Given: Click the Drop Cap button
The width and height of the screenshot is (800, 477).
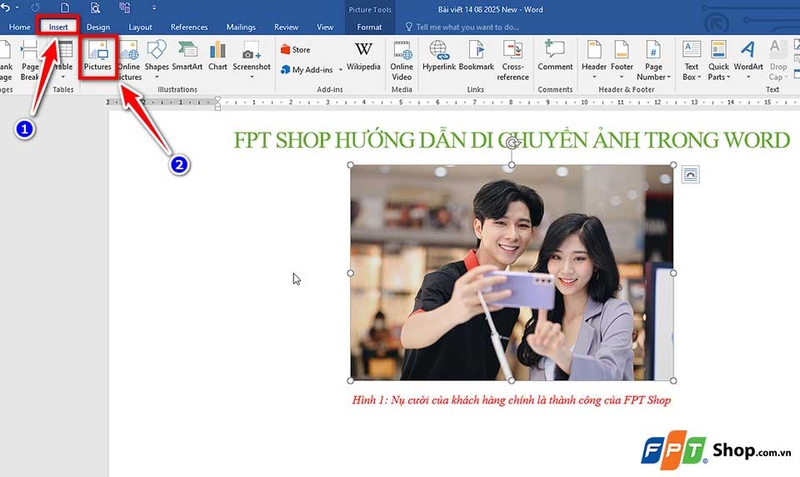Looking at the screenshot, I should 778,61.
